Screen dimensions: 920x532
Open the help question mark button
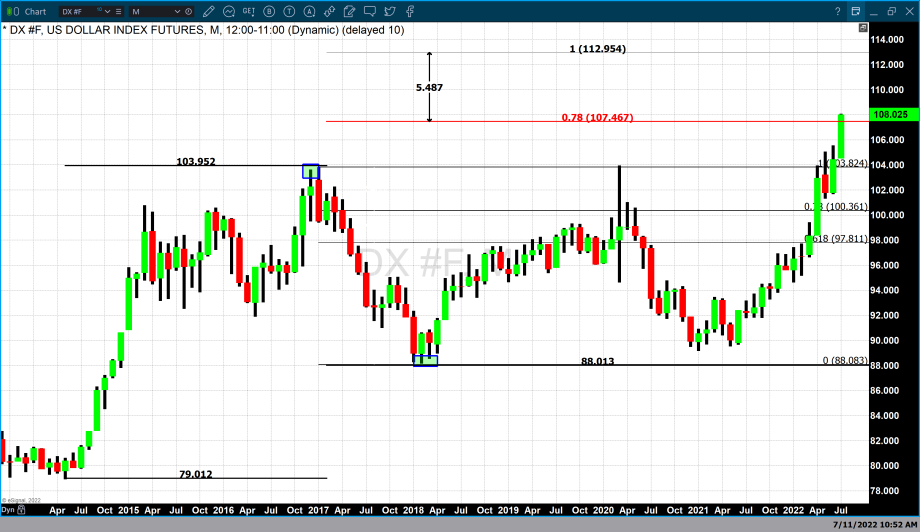click(x=837, y=10)
